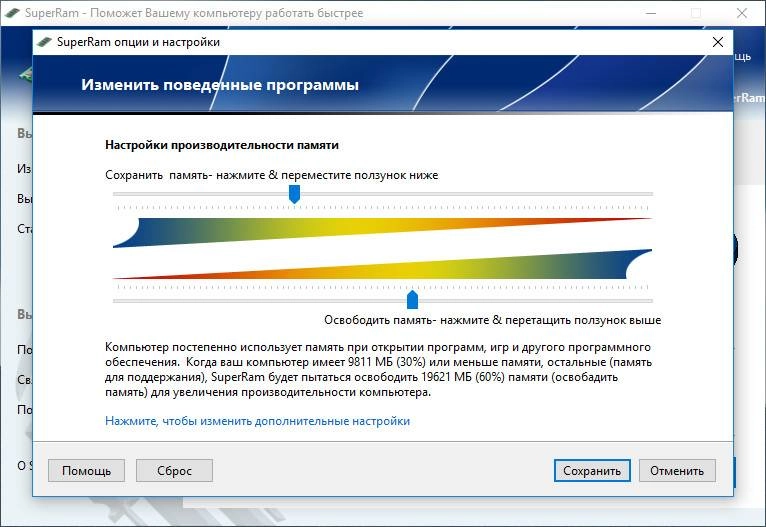Click the SuperRam dialog title icon
766x527 pixels.
coord(44,42)
